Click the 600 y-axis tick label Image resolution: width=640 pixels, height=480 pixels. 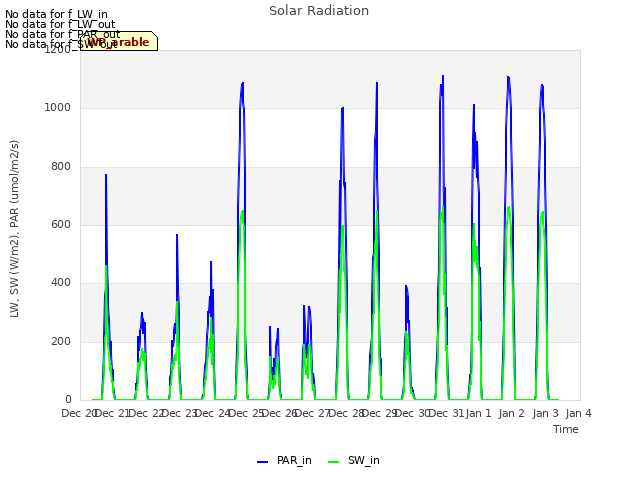pos(61,224)
